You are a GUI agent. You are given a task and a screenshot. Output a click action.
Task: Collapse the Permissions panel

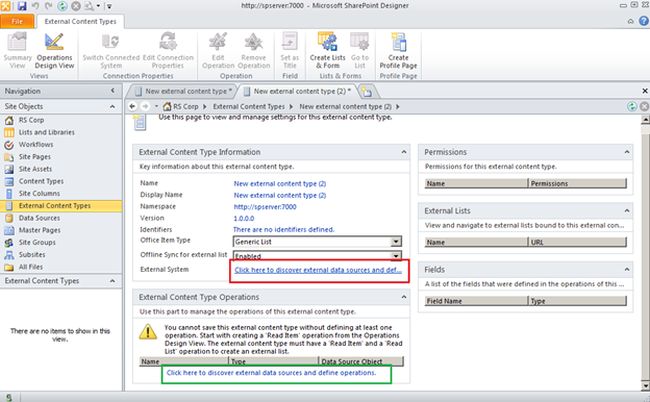[x=627, y=152]
